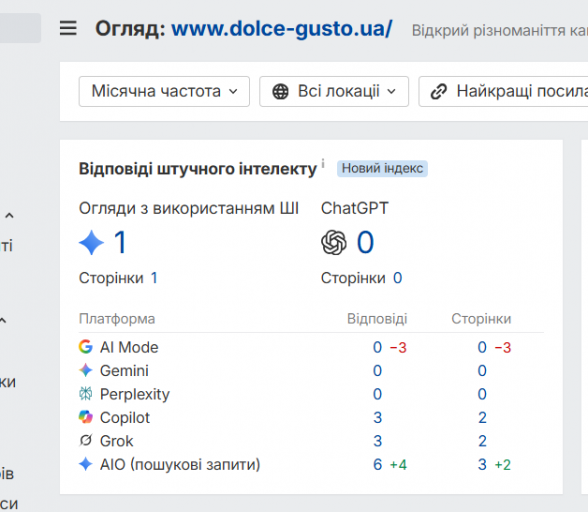Click the AI Mode answers change -3

click(x=398, y=348)
